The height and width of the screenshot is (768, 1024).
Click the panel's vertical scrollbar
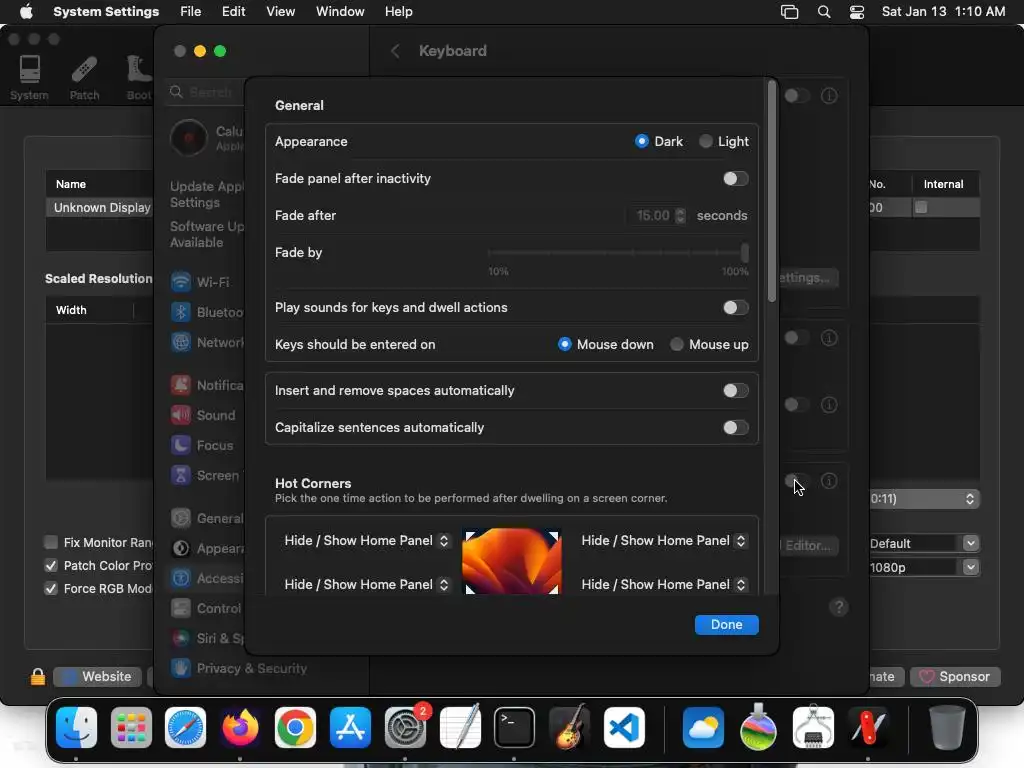click(x=773, y=192)
